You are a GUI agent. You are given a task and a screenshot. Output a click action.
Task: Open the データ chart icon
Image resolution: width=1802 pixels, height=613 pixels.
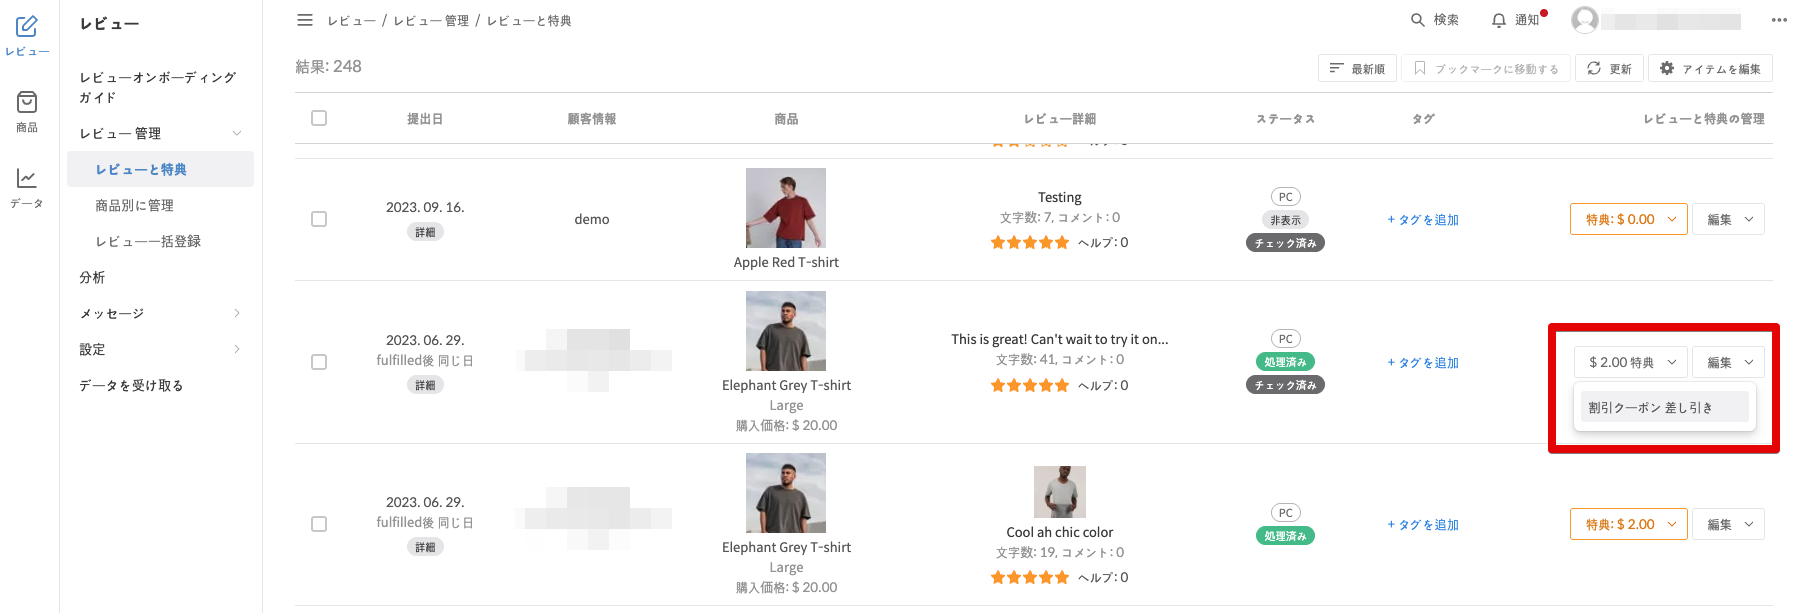coord(27,179)
